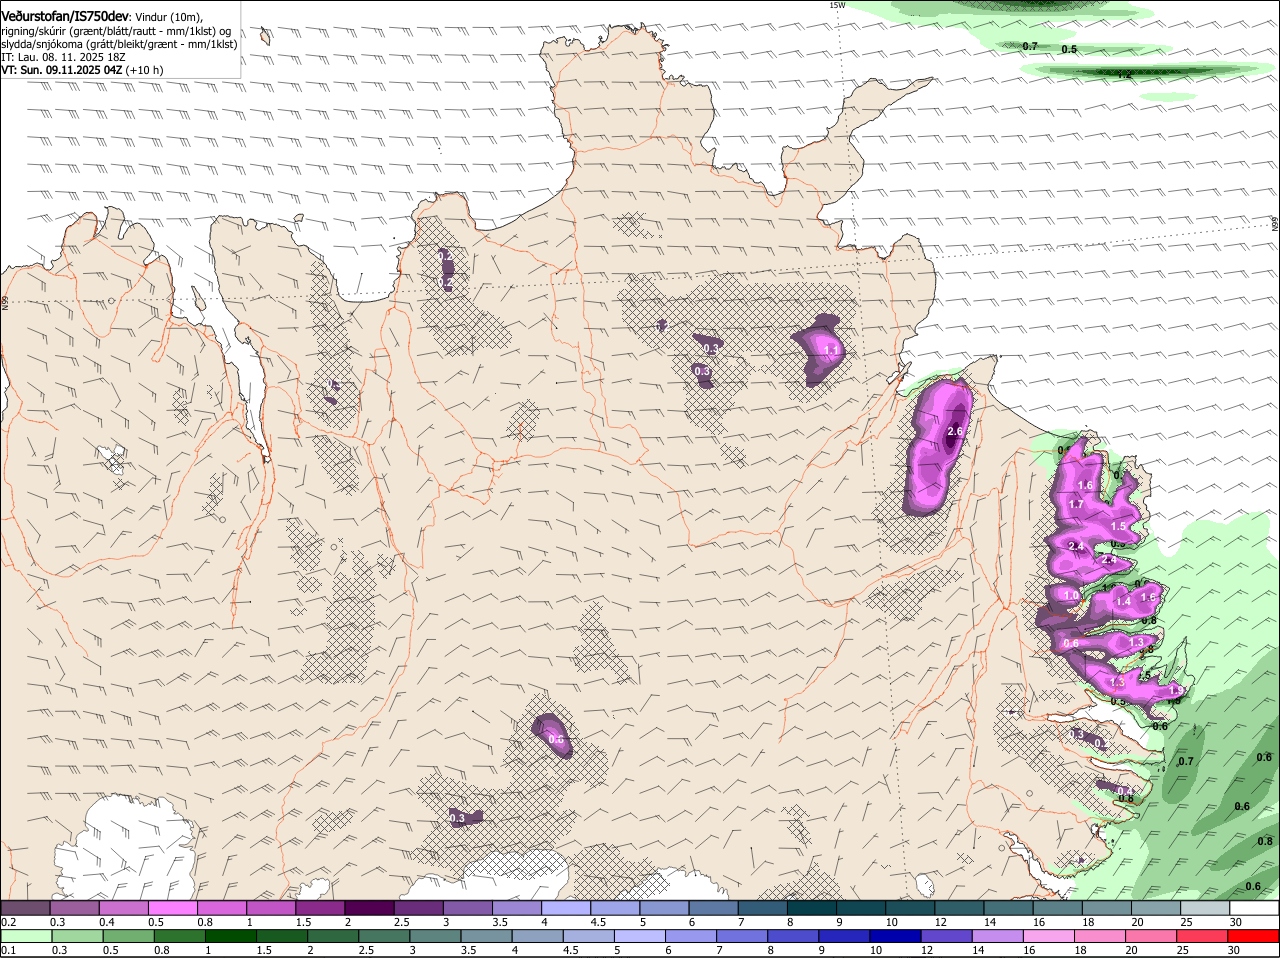This screenshot has width=1280, height=958.
Task: Pick swatch between 14 and 16 on lower scale
Action: click(999, 937)
